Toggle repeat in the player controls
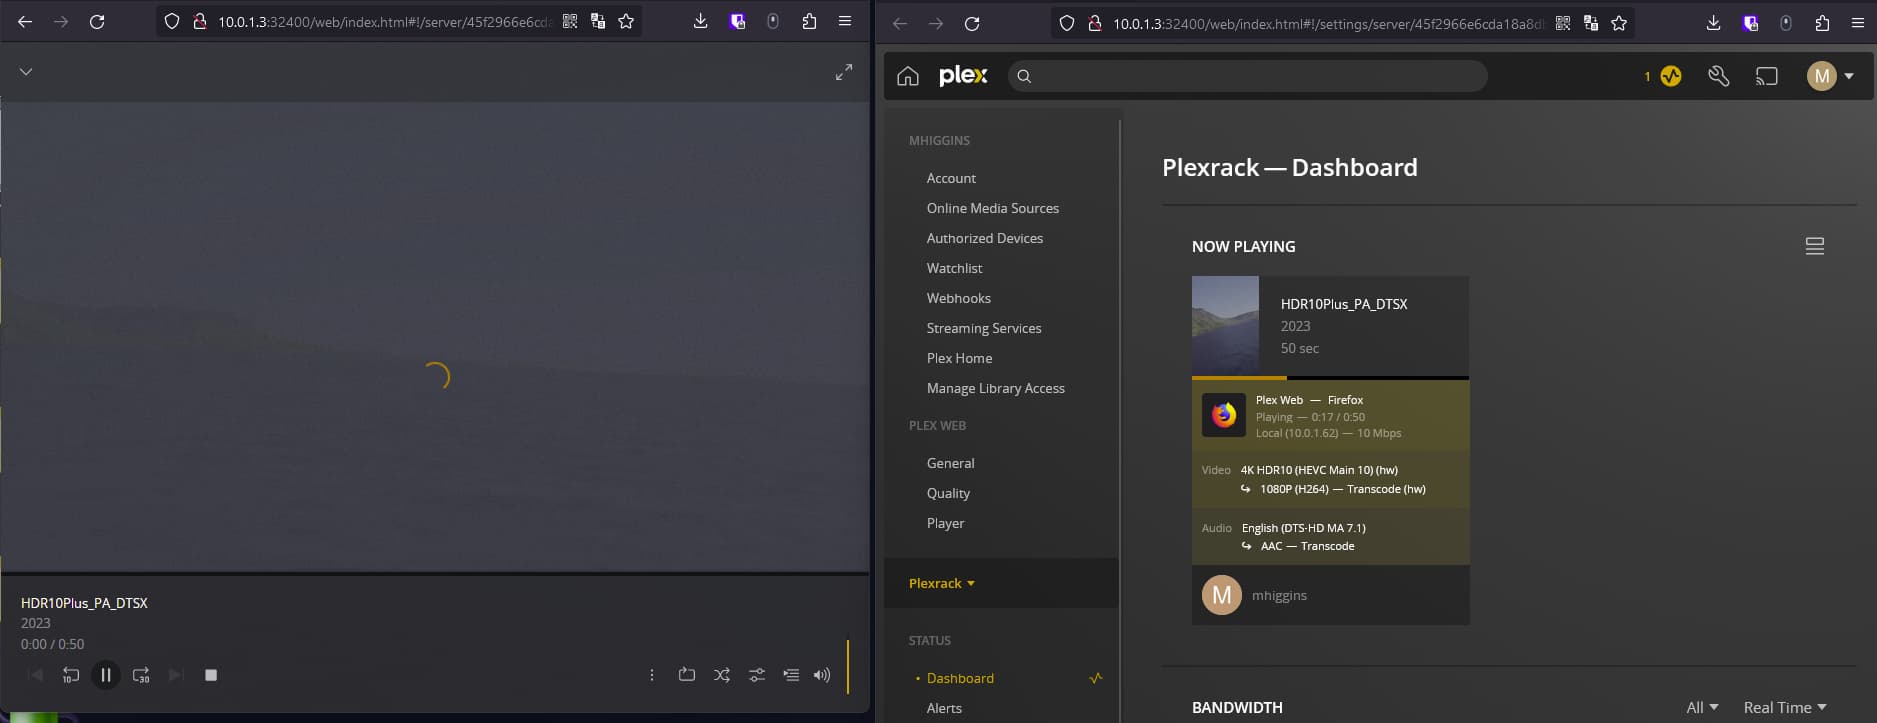The width and height of the screenshot is (1877, 723). pyautogui.click(x=687, y=675)
